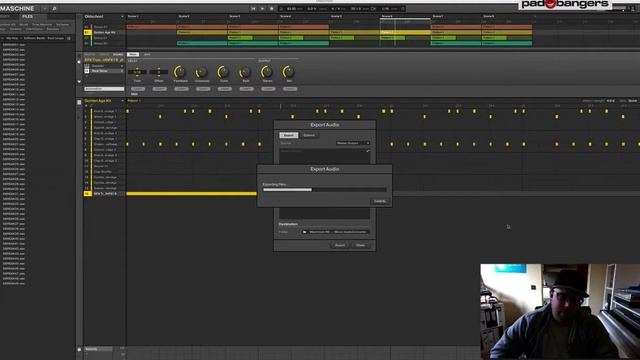640x360 pixels.
Task: Adjust the Mix knob in Beat Delay
Action: 289,72
